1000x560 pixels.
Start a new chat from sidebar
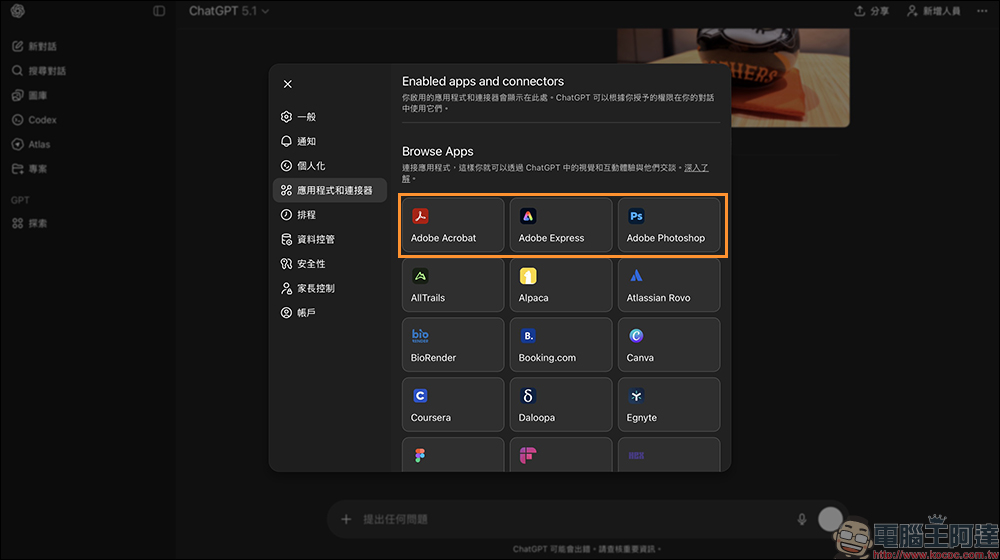(35, 46)
